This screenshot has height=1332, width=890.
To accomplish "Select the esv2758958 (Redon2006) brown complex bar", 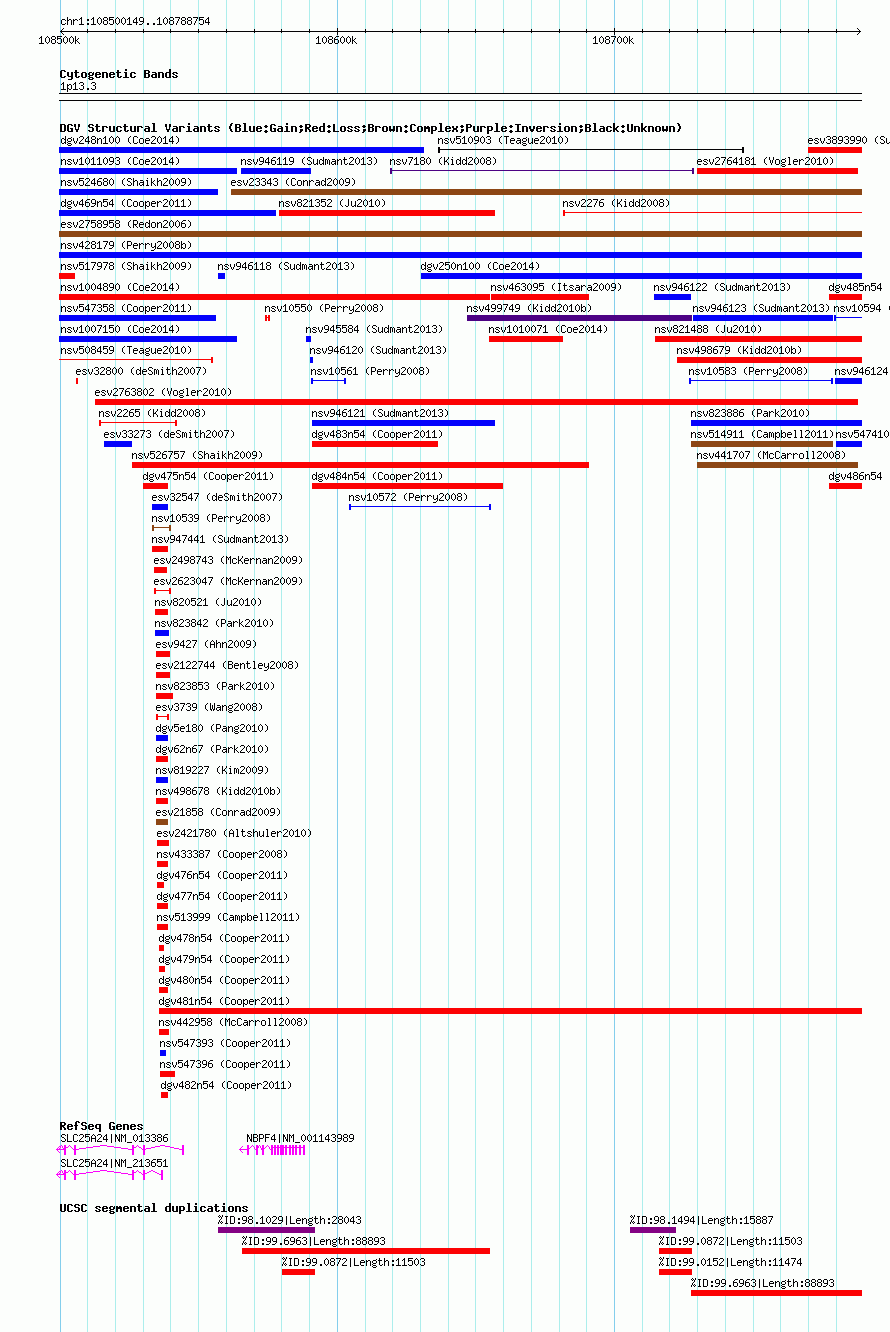I will 460,234.
